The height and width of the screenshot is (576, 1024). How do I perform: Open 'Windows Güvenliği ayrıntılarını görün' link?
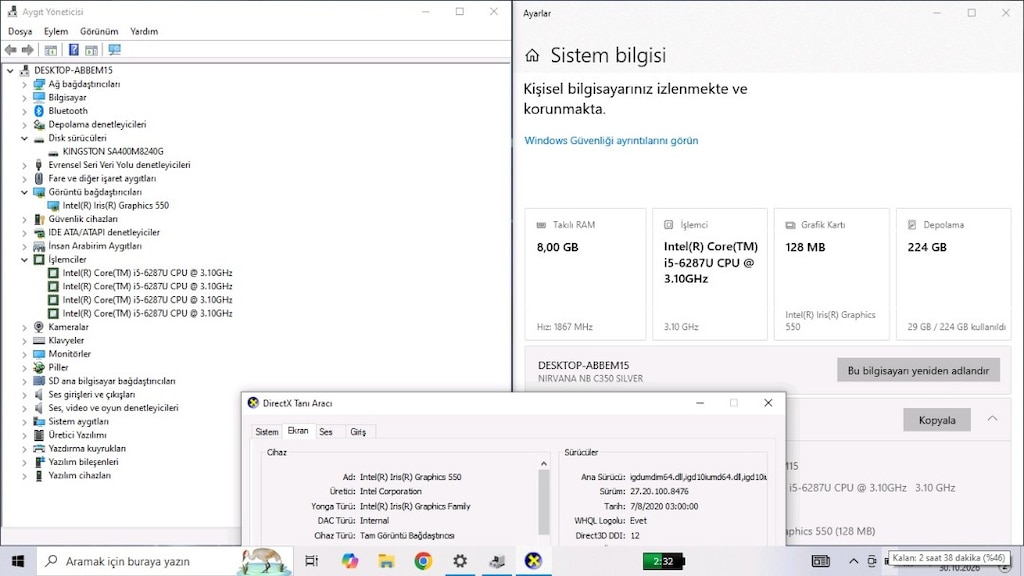click(611, 140)
